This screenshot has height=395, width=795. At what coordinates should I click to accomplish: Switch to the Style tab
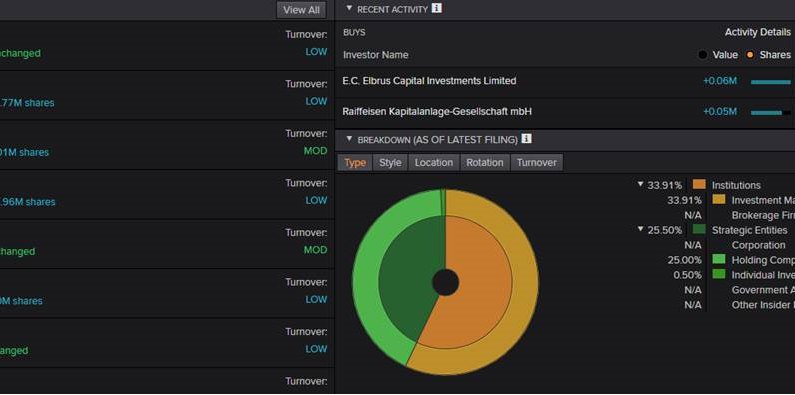pos(390,163)
